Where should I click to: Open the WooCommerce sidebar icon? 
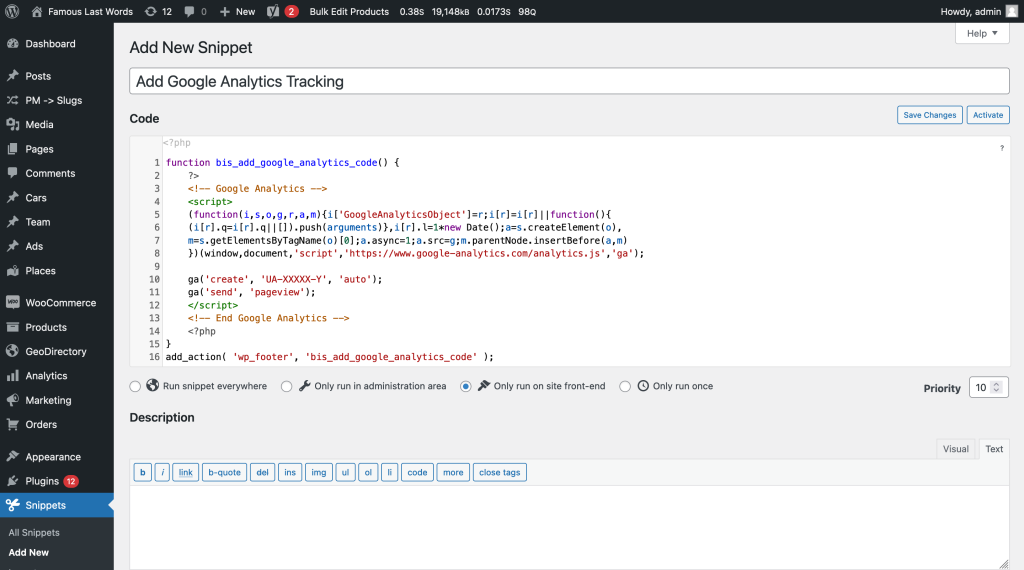point(12,302)
